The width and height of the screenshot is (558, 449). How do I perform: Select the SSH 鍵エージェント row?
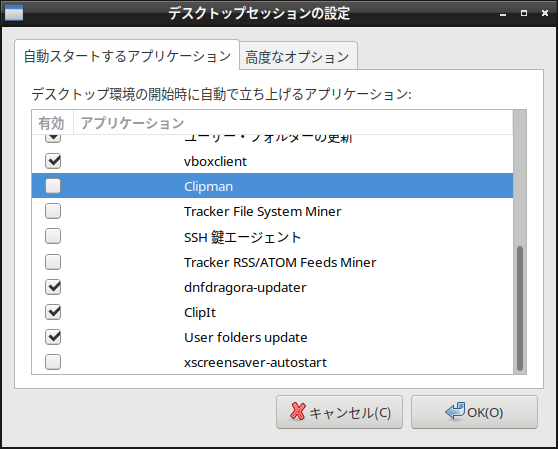(x=272, y=237)
